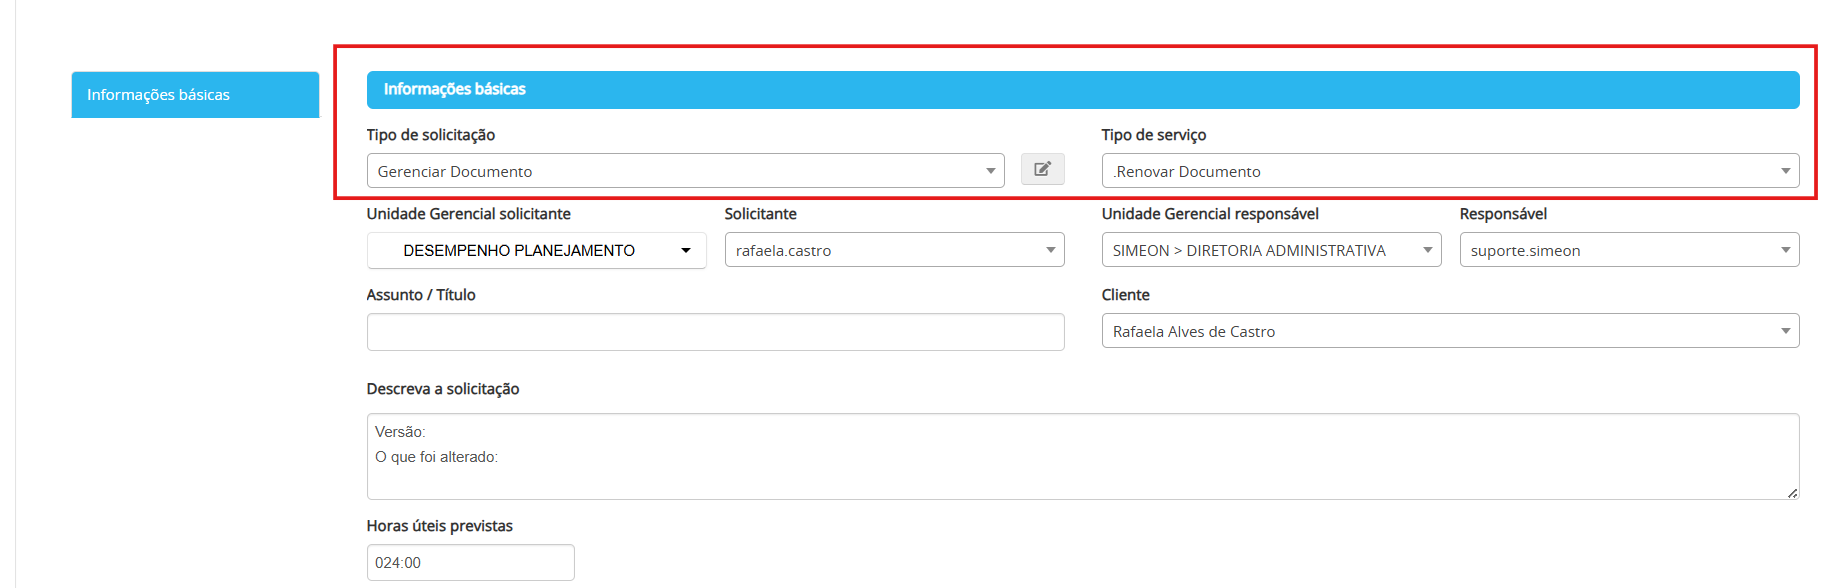Focus the Descreva a solicitação text area

(1082, 456)
